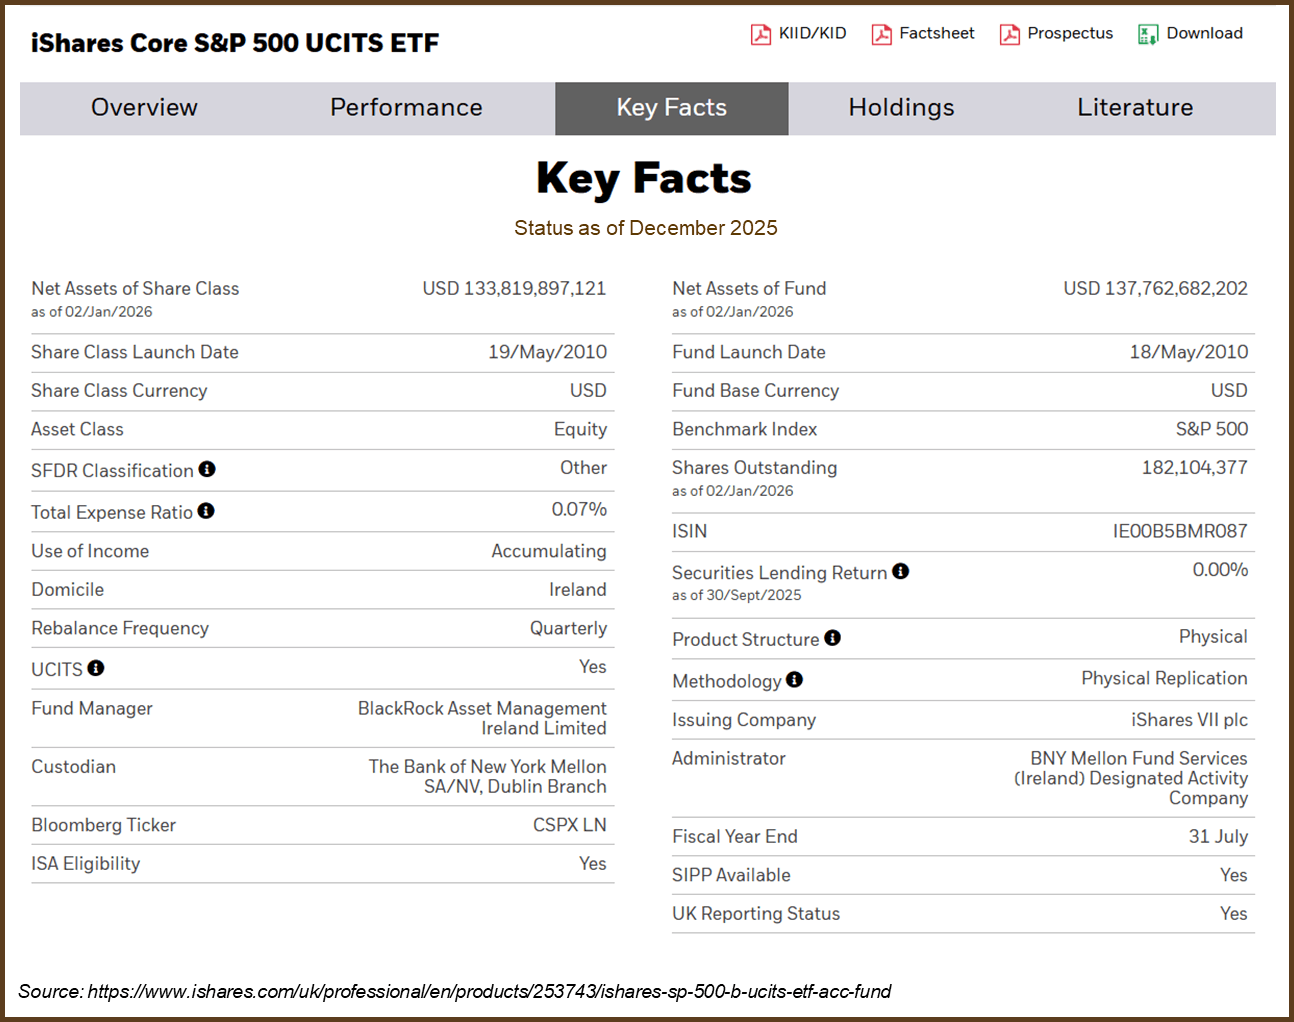1294x1022 pixels.
Task: Click the Prospectus PDF icon
Action: 1010,35
